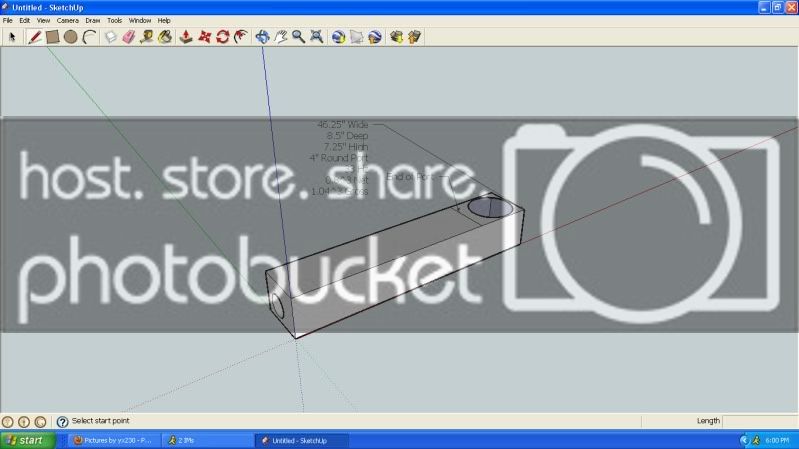This screenshot has height=449, width=799.
Task: Click the Get Models download icon
Action: tap(396, 37)
